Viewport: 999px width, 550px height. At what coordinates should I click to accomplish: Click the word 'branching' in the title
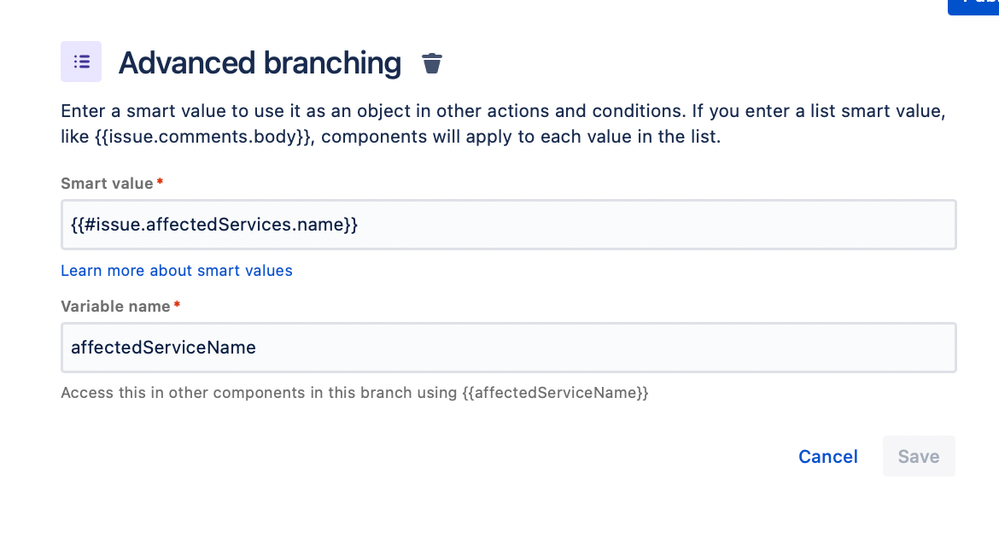pos(333,62)
